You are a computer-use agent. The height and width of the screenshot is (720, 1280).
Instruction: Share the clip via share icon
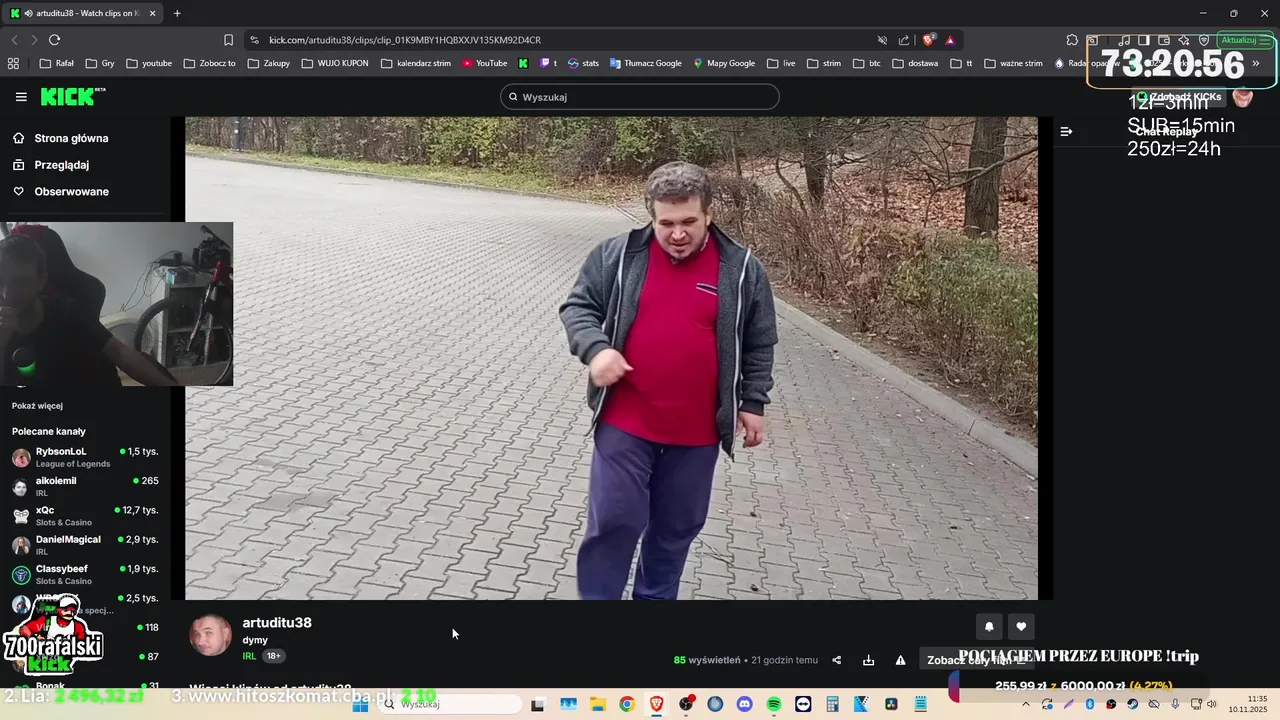pos(837,660)
